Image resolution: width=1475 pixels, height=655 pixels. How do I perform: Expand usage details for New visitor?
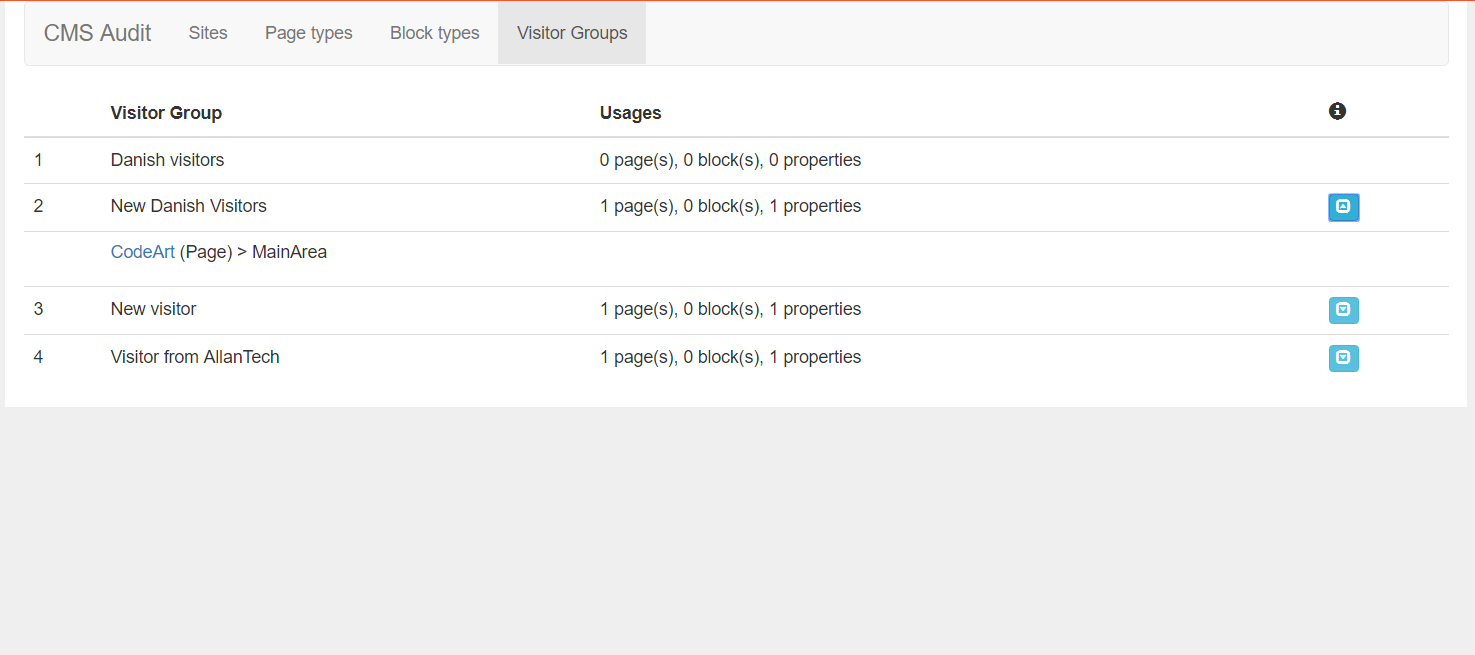point(1343,310)
